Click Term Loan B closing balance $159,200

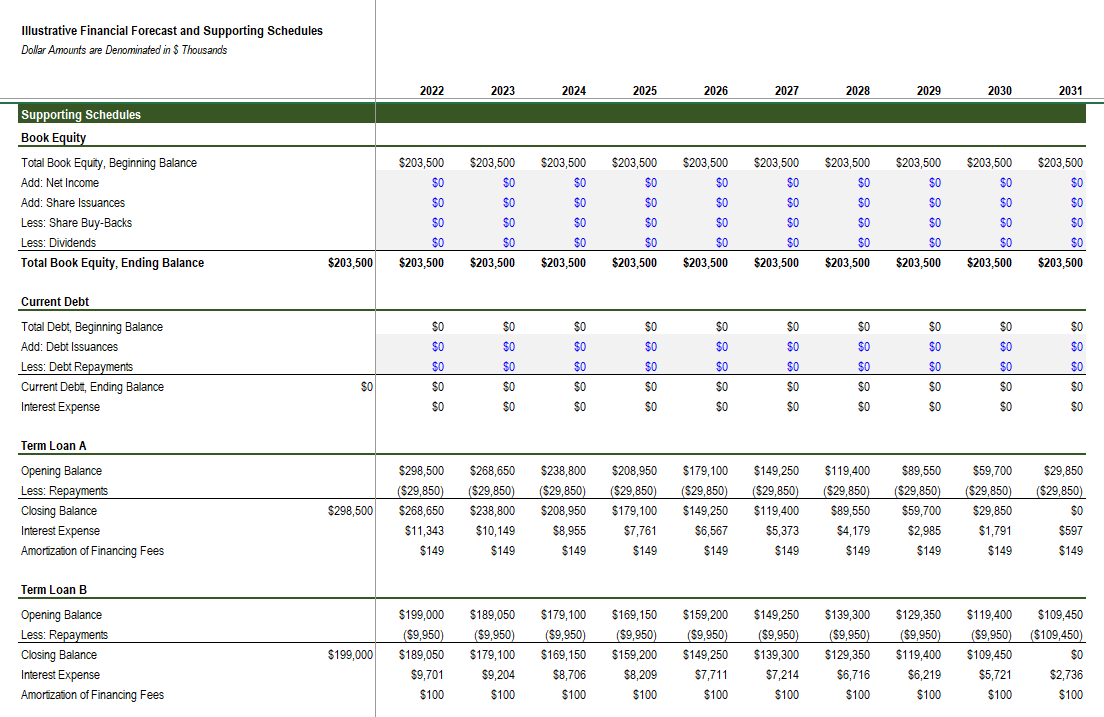click(634, 656)
